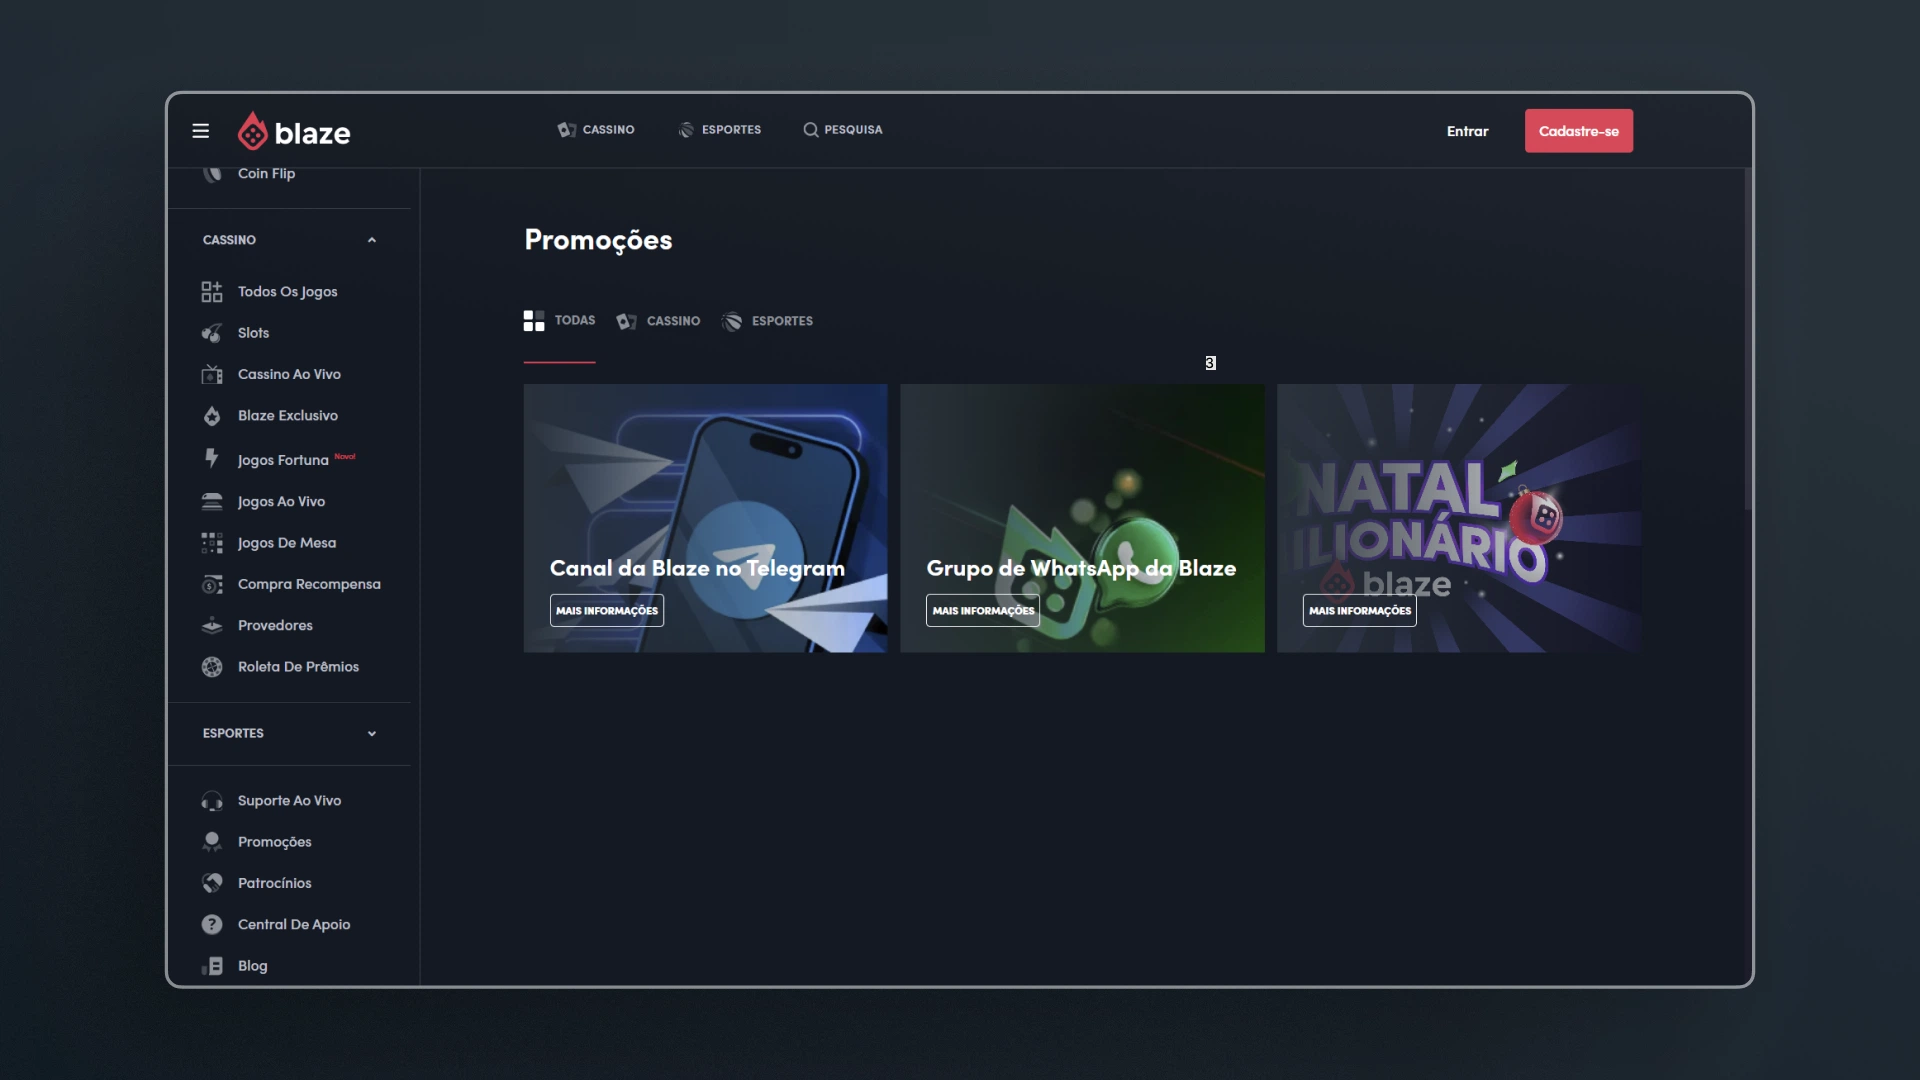
Task: Open the Grupo de WhatsApp da Blaze card
Action: [1082, 518]
